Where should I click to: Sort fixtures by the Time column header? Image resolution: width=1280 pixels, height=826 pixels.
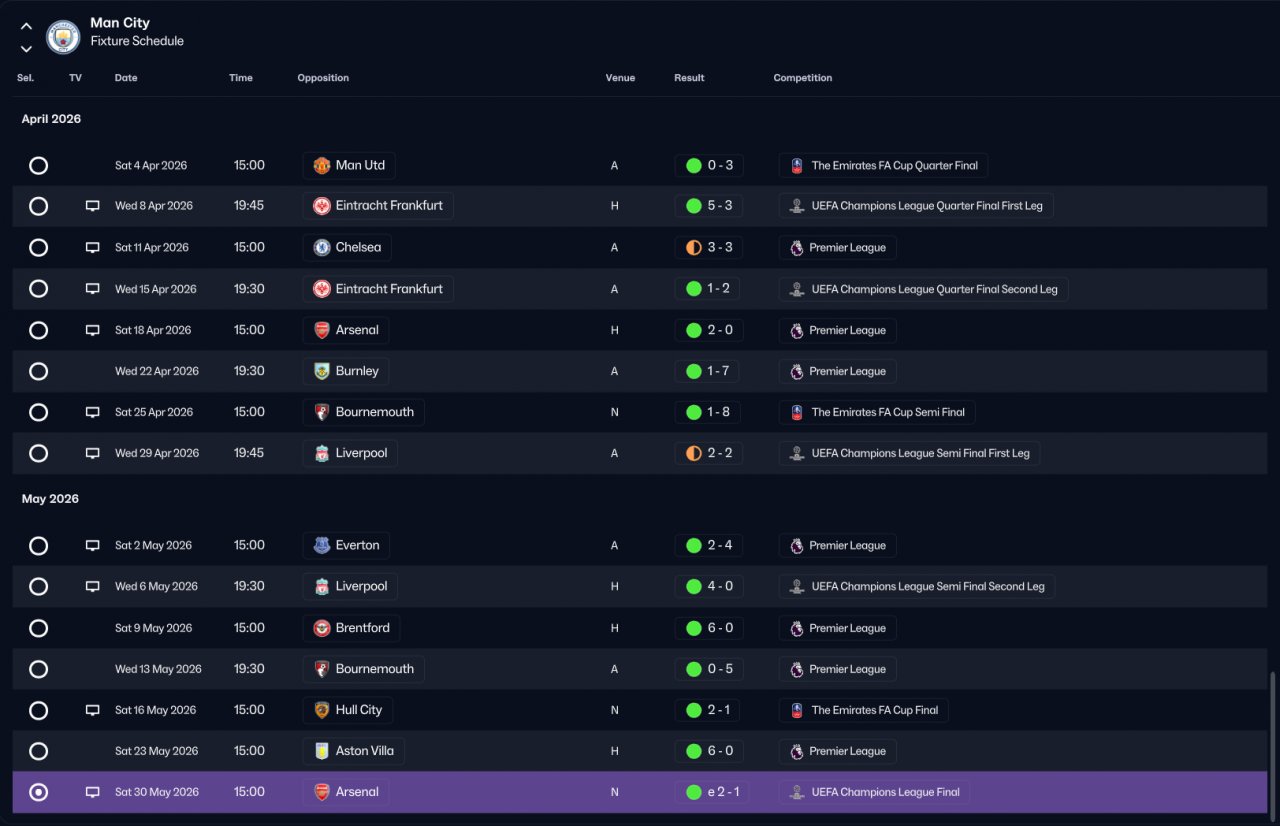(241, 78)
